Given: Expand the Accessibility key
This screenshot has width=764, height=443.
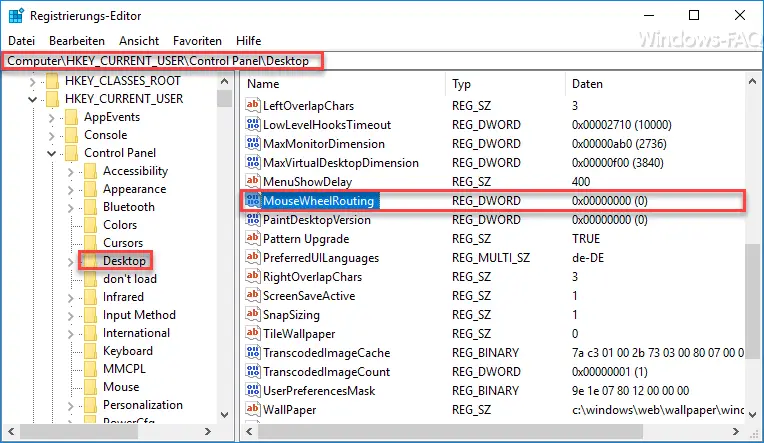Looking at the screenshot, I should tap(71, 172).
